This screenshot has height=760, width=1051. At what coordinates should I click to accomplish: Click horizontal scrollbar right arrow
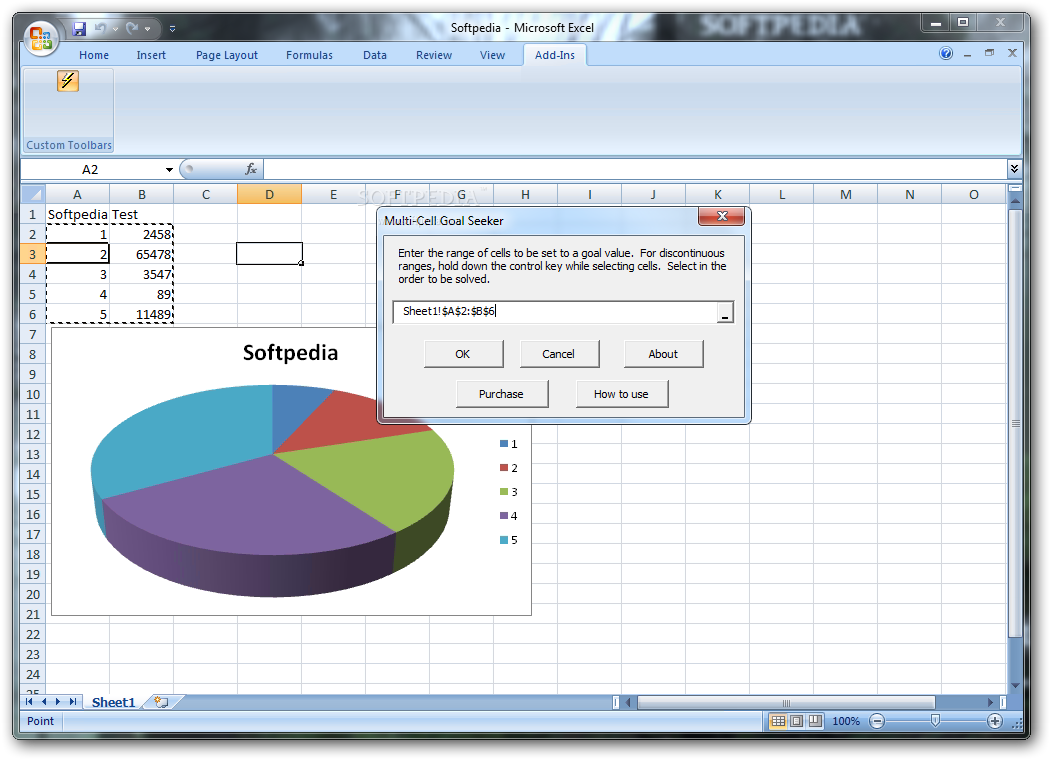pos(990,702)
